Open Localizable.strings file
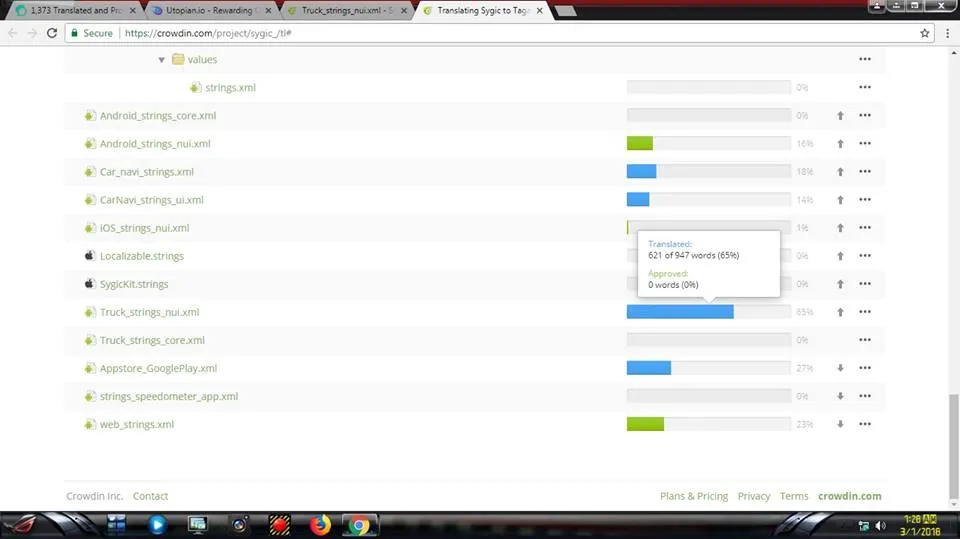This screenshot has height=539, width=960. [142, 256]
